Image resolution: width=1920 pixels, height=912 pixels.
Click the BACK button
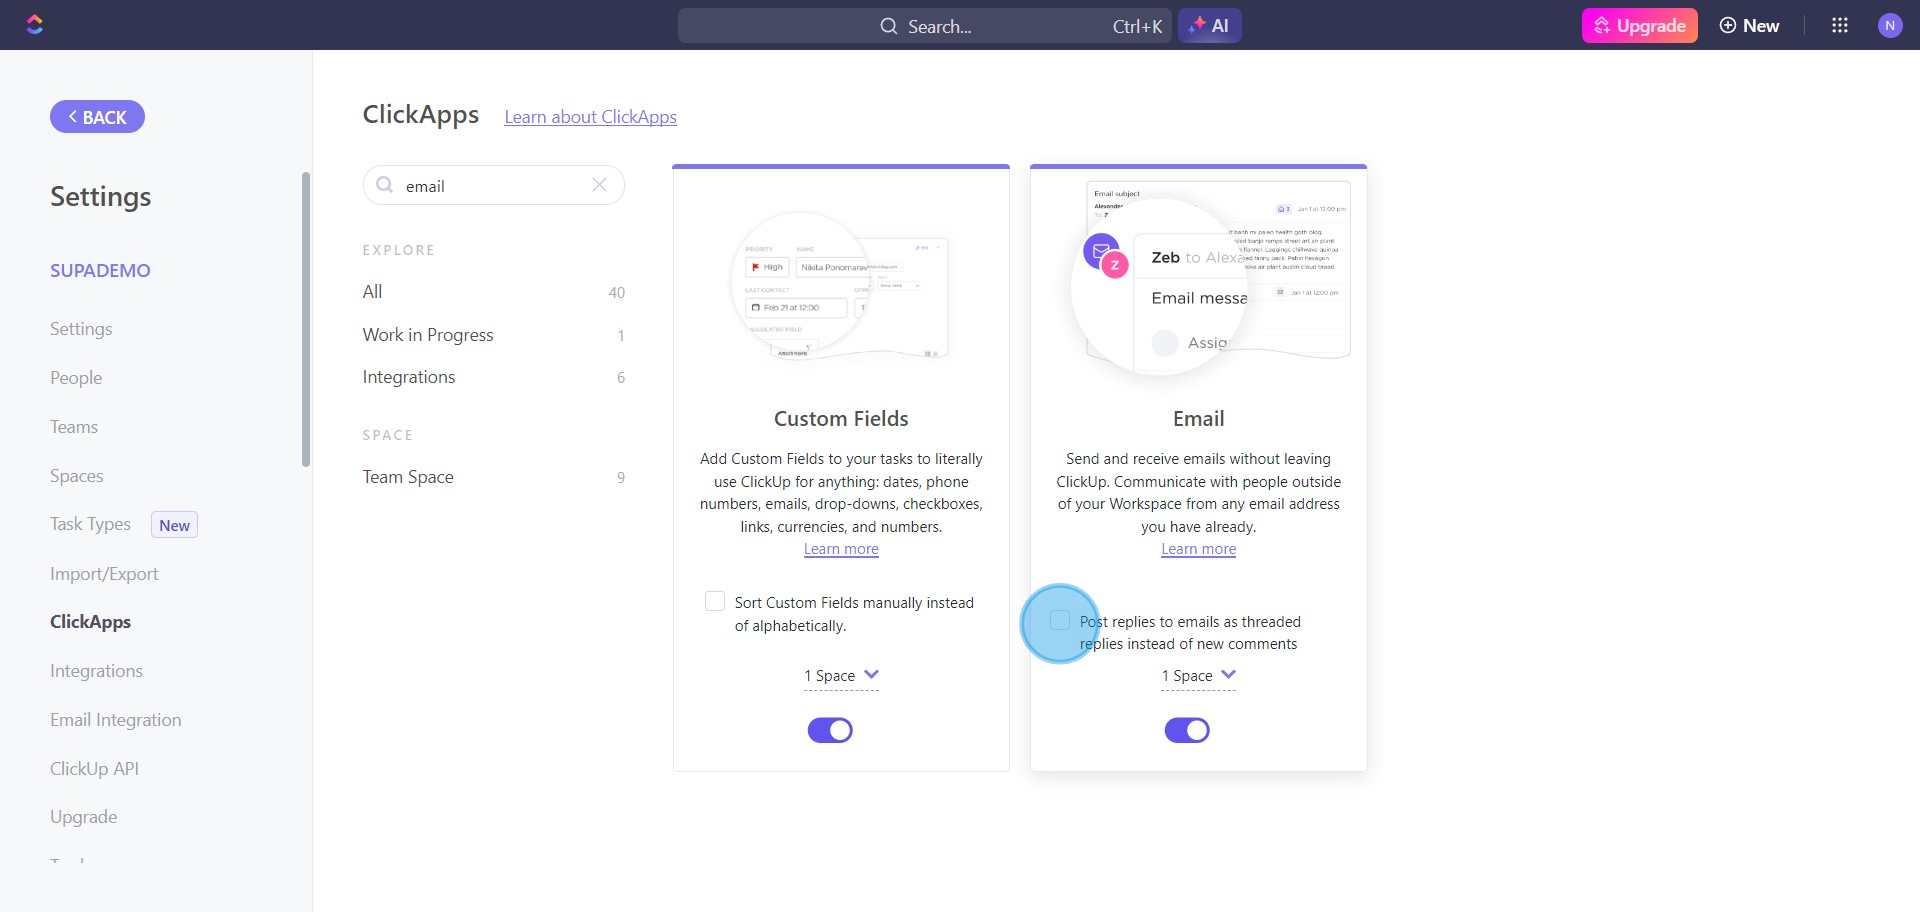[97, 117]
